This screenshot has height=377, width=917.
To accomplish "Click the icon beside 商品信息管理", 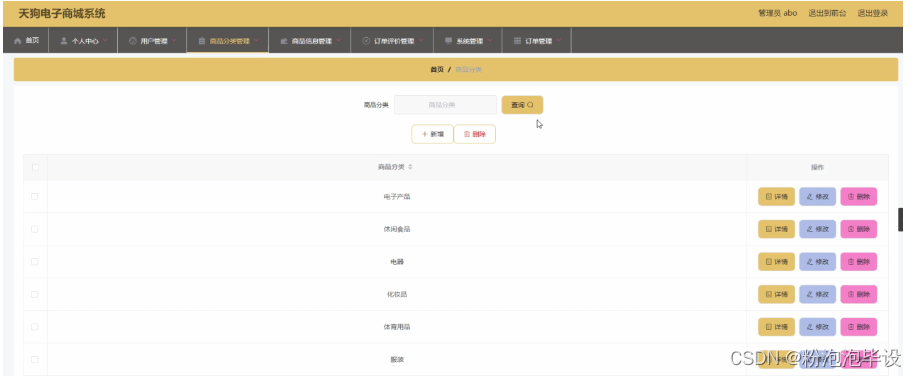I will (284, 41).
